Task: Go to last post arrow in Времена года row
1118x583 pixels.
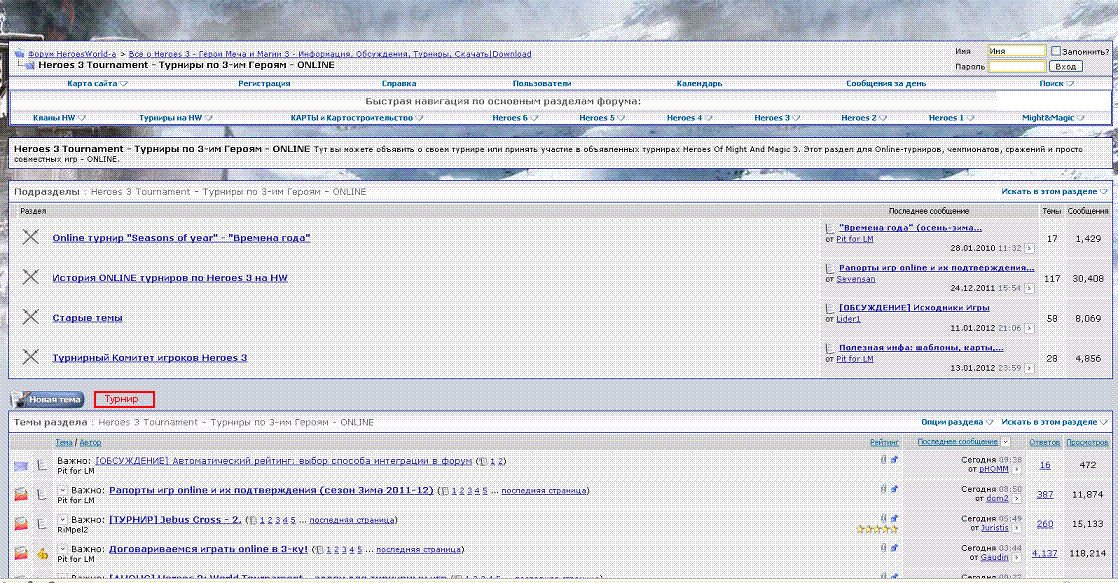Action: [x=1030, y=248]
